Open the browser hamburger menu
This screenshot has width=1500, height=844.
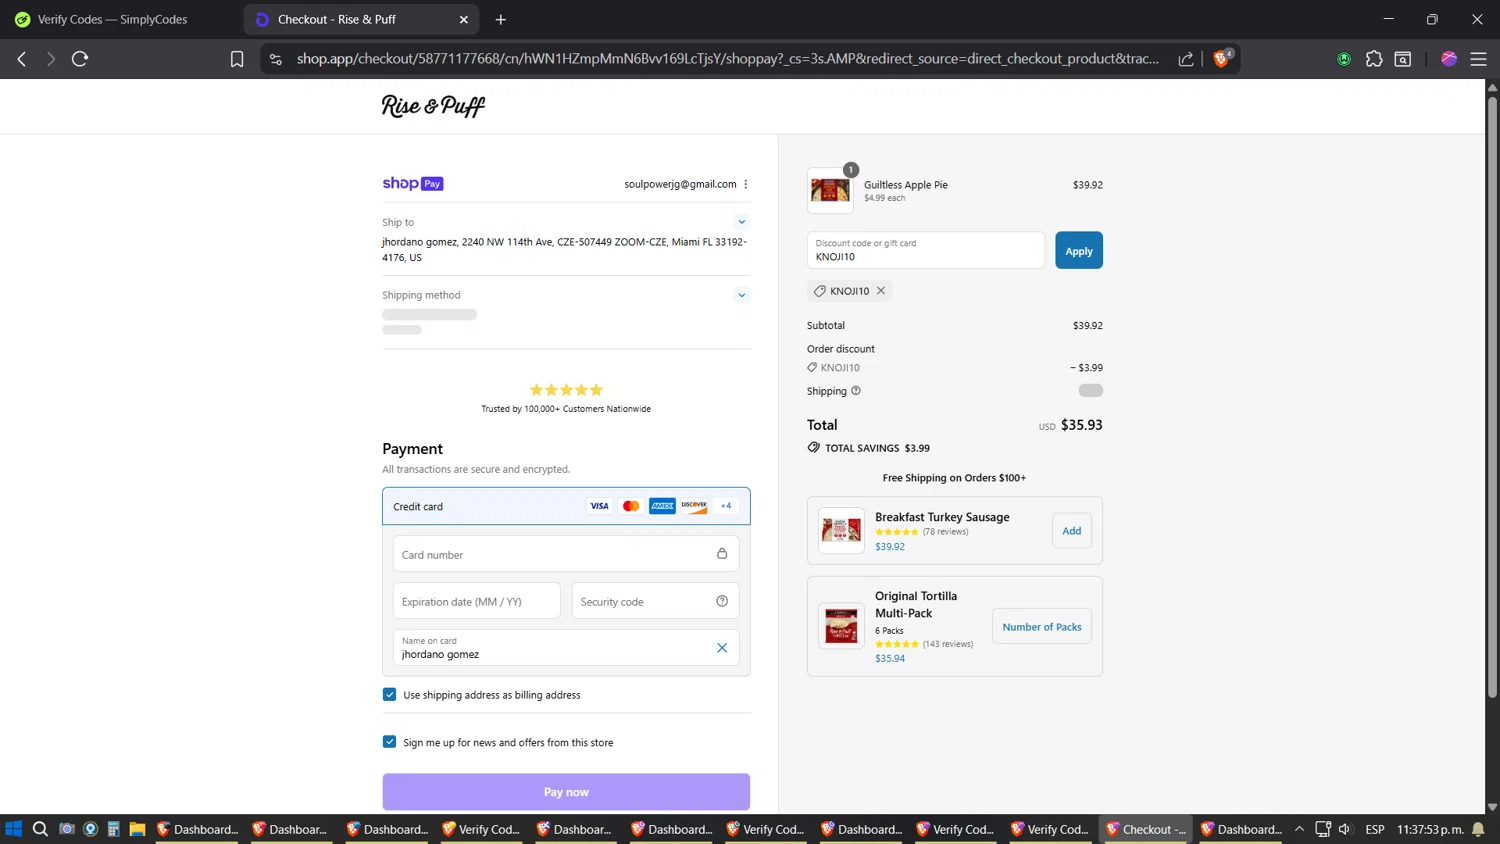[x=1478, y=59]
